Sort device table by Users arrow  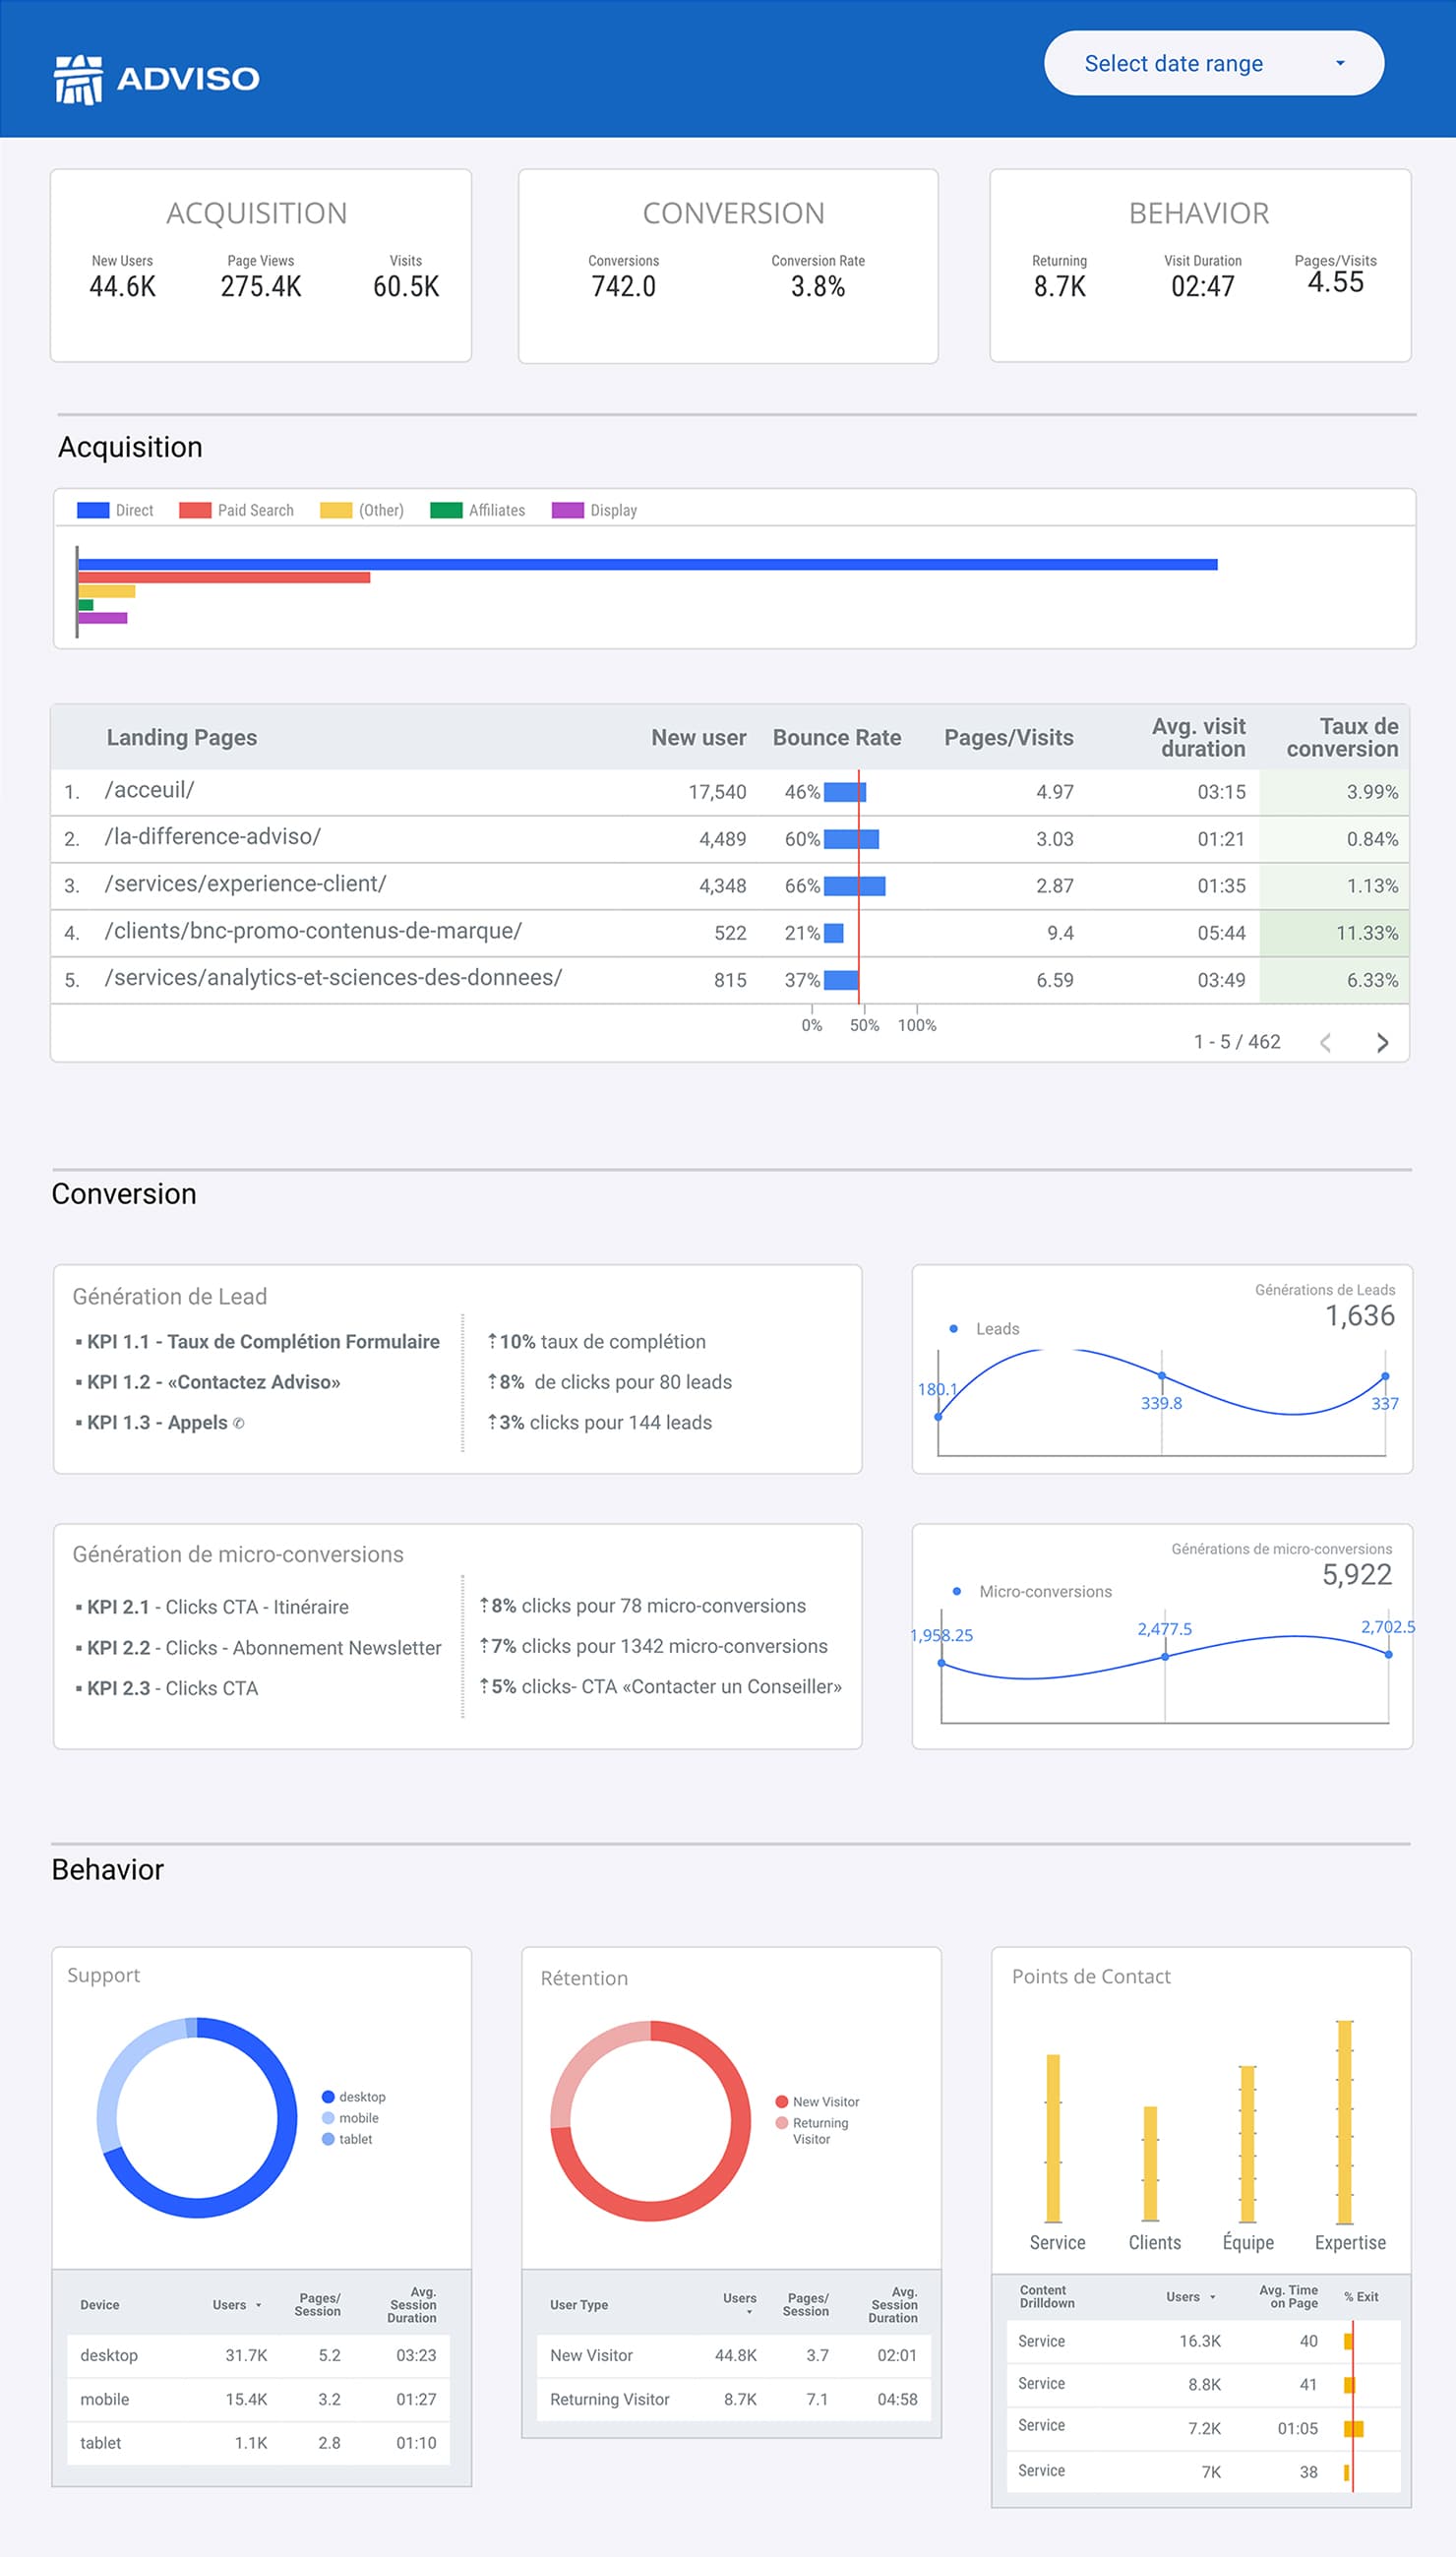click(x=259, y=2305)
